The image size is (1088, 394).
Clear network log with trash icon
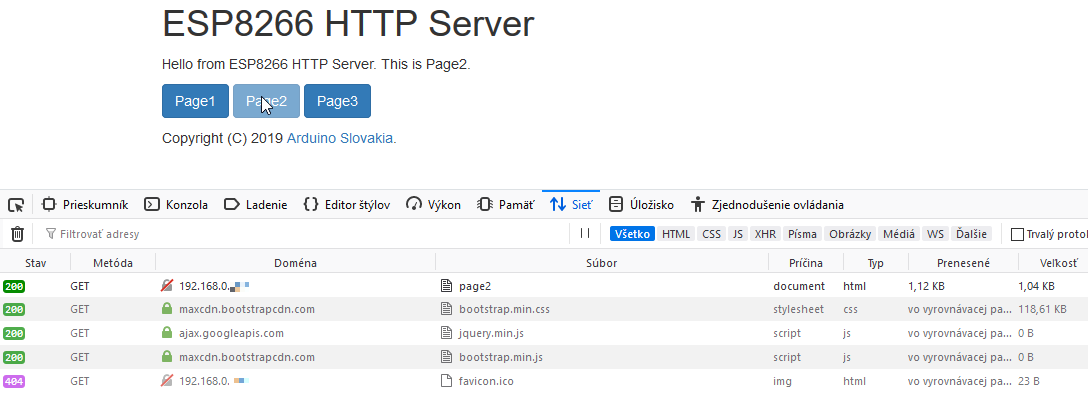click(18, 234)
